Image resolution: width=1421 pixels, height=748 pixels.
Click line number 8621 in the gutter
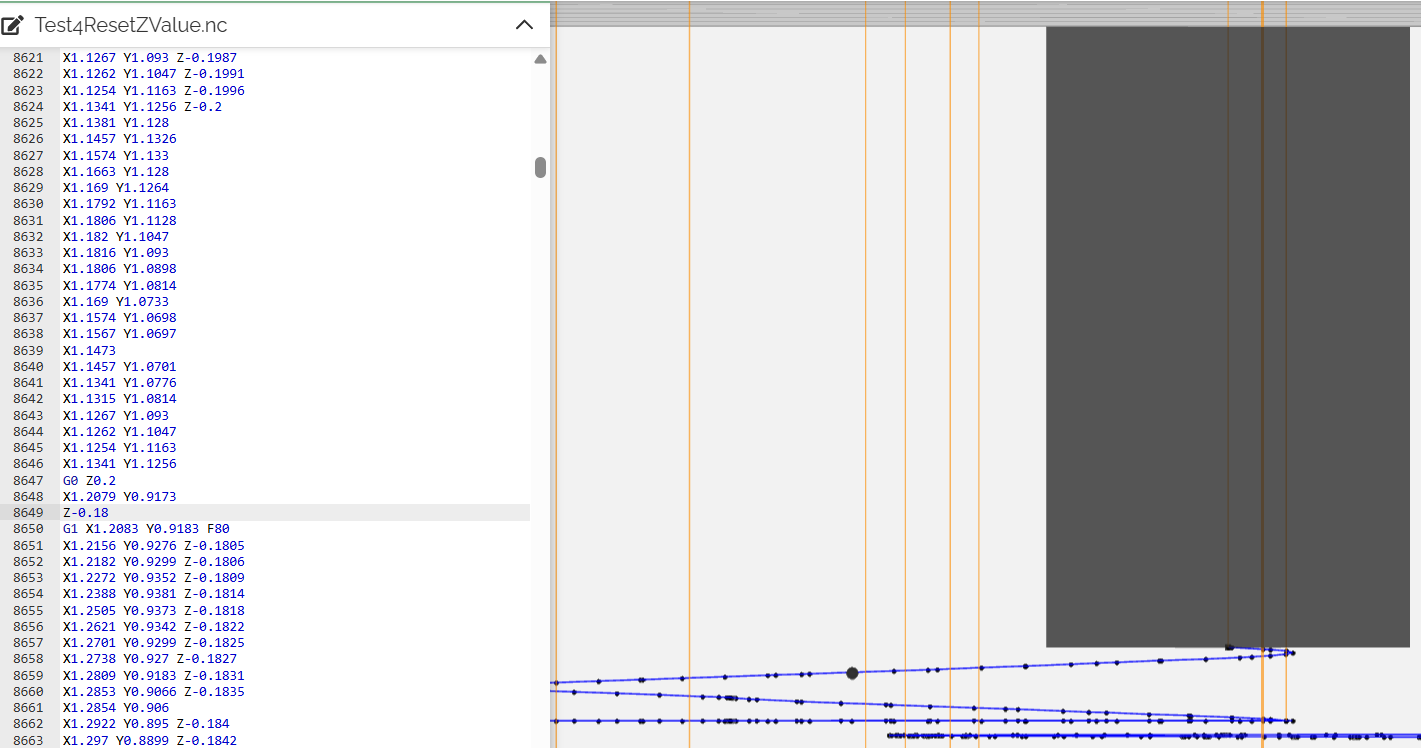(x=28, y=58)
